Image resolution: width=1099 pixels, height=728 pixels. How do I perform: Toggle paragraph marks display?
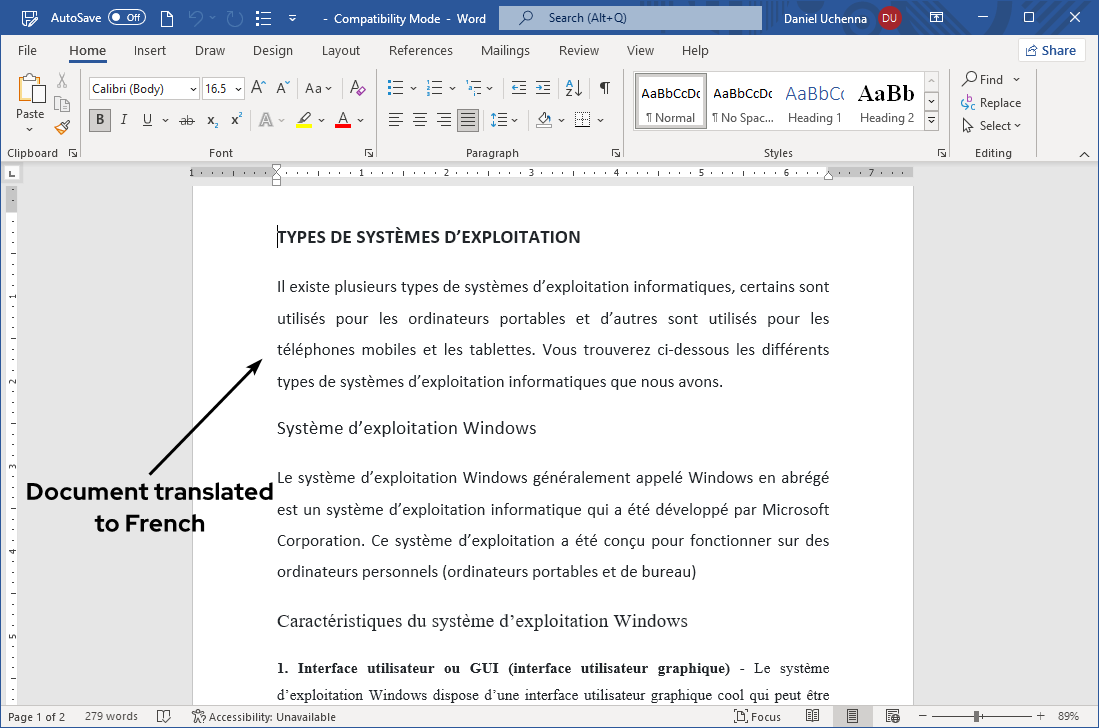604,88
